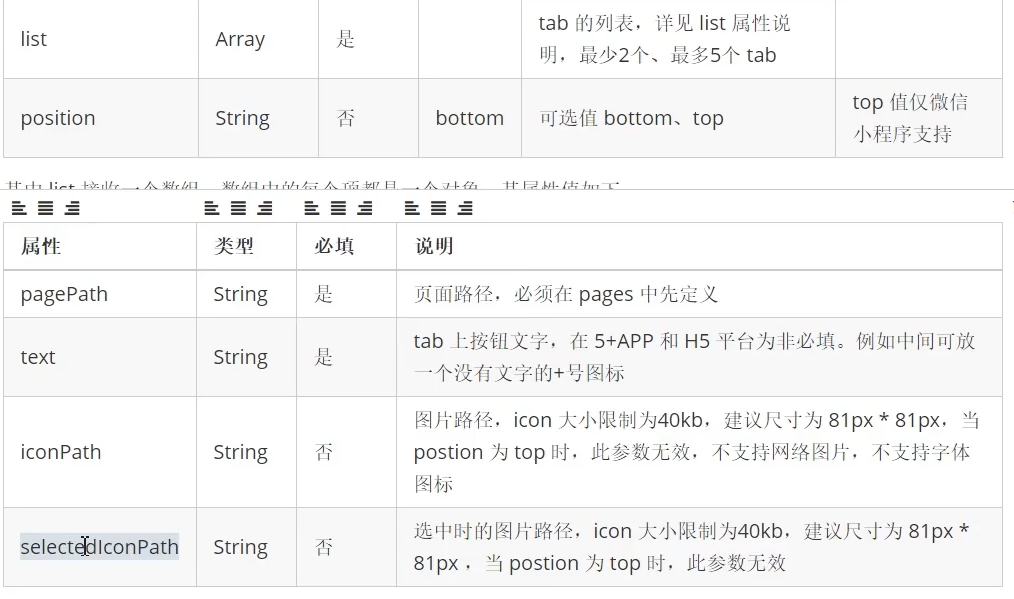Click the bottom default value cell
The image size is (1014, 599).
(x=469, y=118)
